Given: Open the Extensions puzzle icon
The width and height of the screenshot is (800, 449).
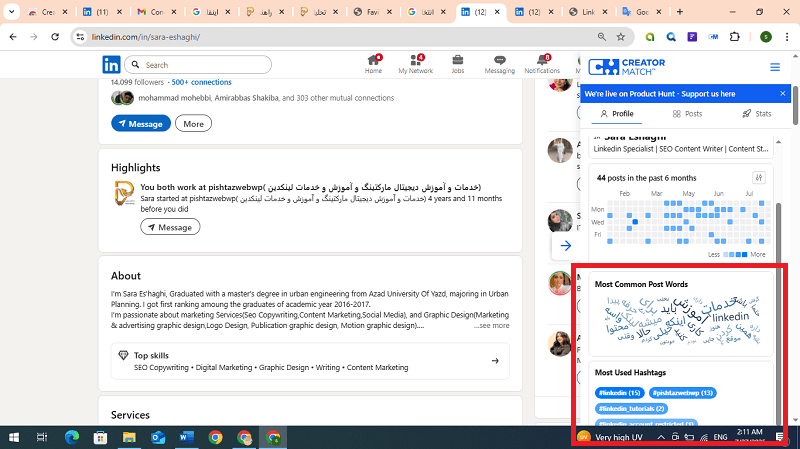Looking at the screenshot, I should [735, 37].
